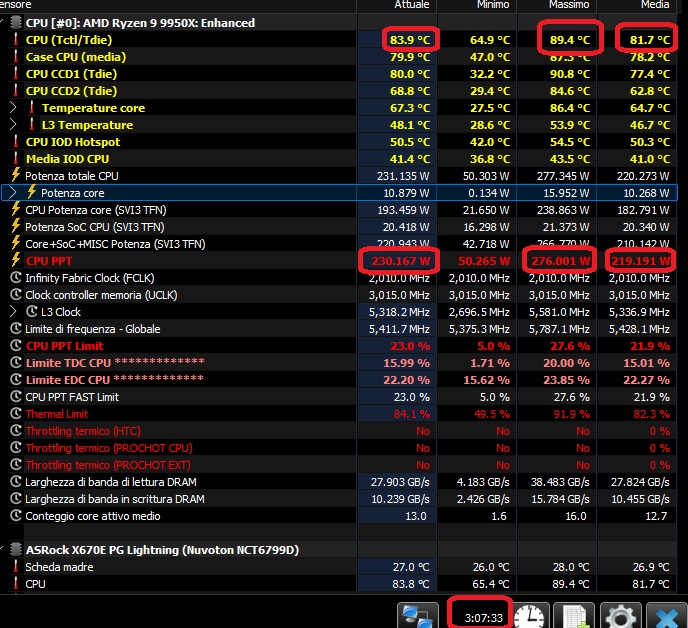Screen dimensions: 688x628
Task: Select the Conteggio core attivo medio row
Action: [339, 516]
